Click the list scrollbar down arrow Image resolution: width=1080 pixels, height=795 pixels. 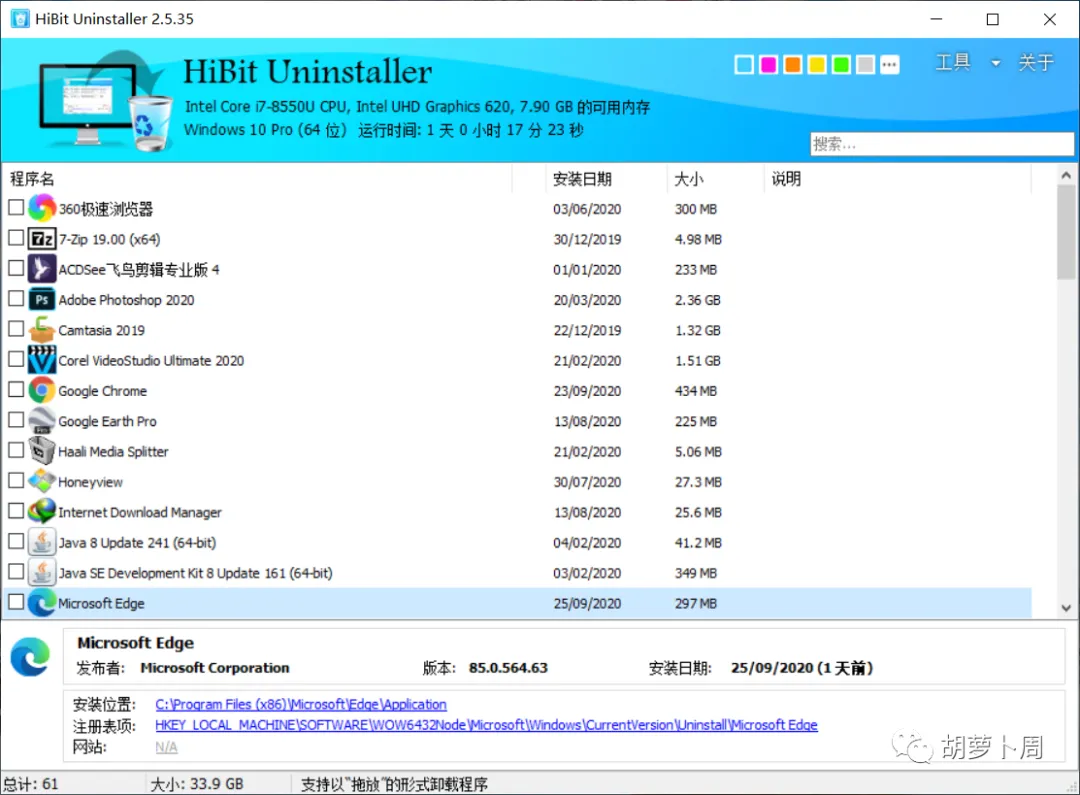(1066, 608)
